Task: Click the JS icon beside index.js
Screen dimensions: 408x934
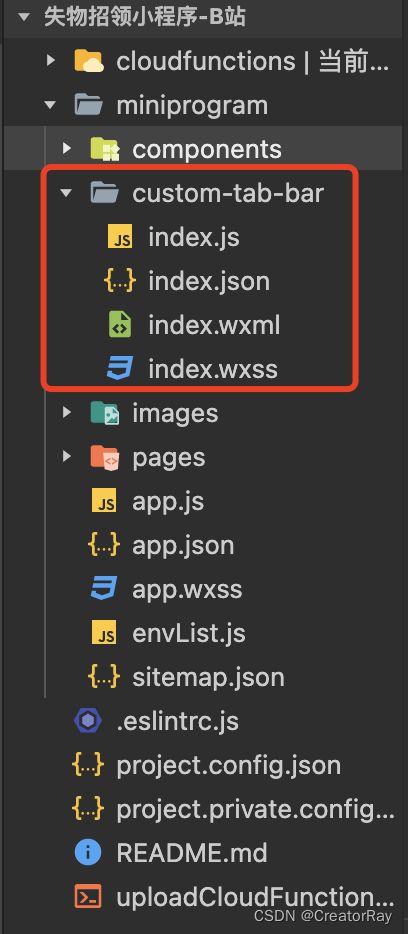Action: point(120,238)
